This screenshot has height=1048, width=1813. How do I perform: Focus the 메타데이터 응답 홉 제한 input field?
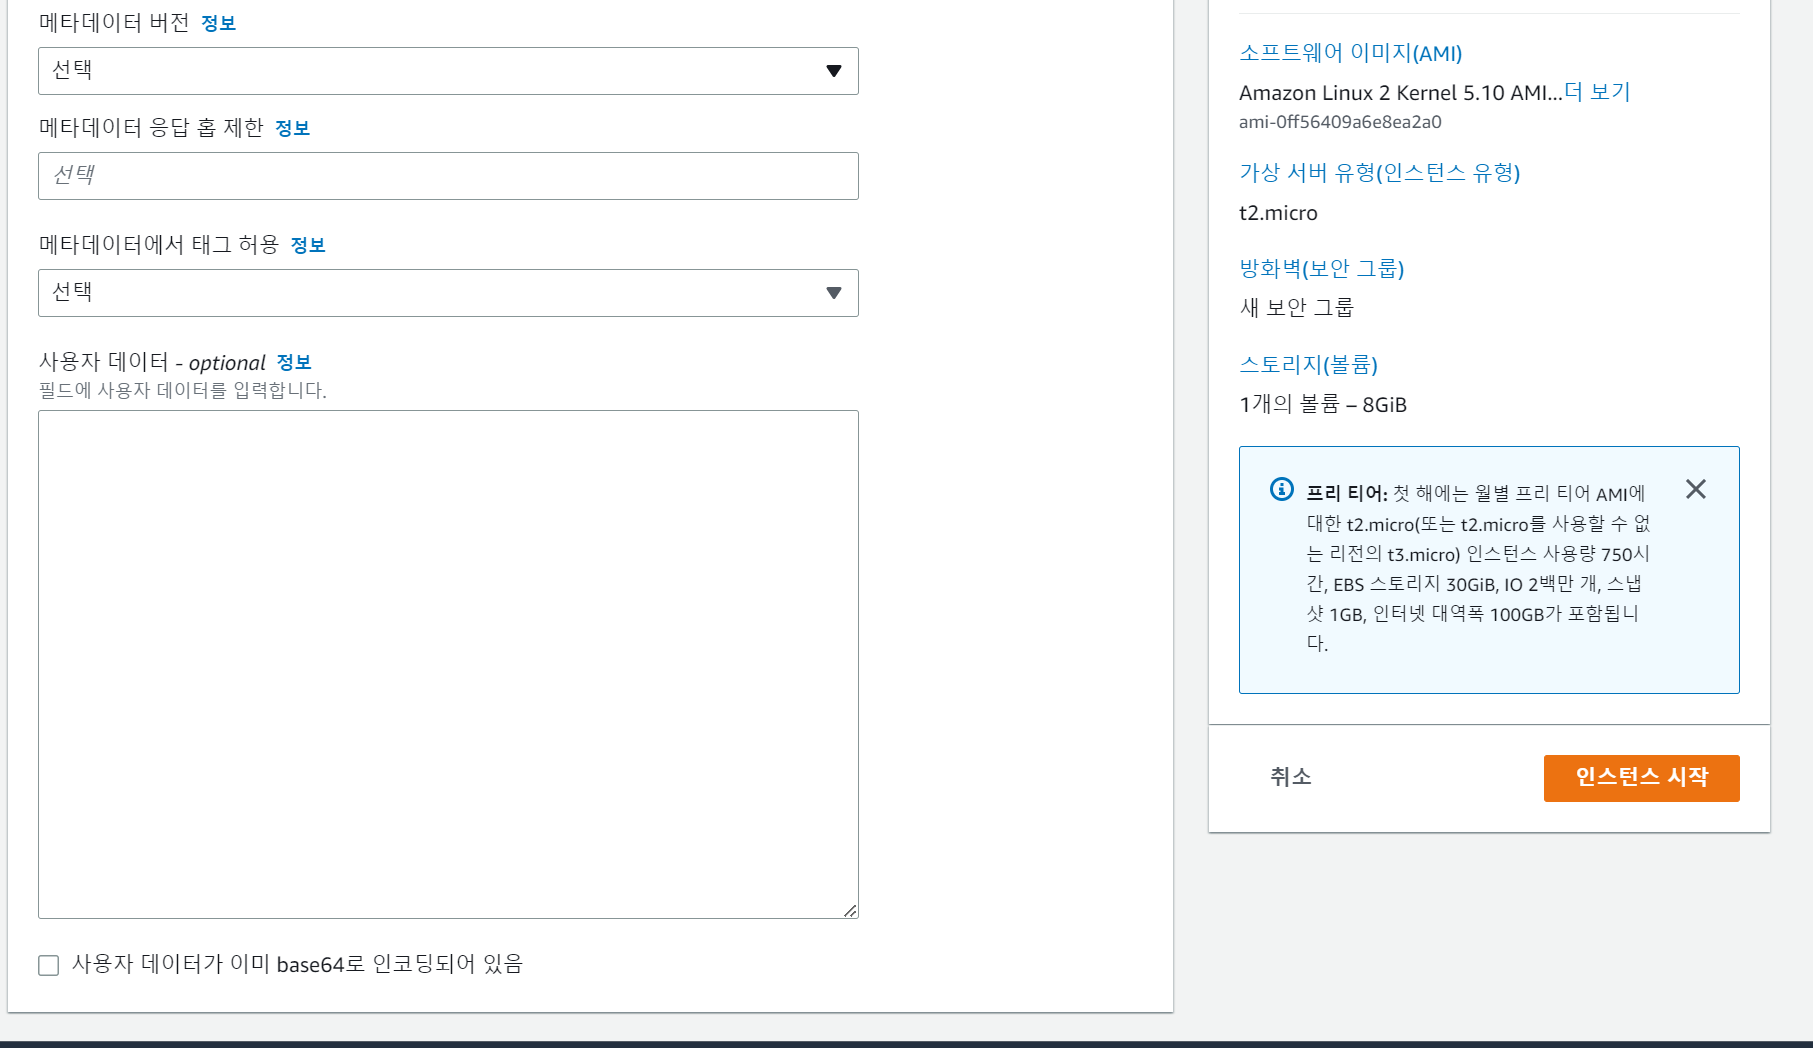click(x=448, y=176)
